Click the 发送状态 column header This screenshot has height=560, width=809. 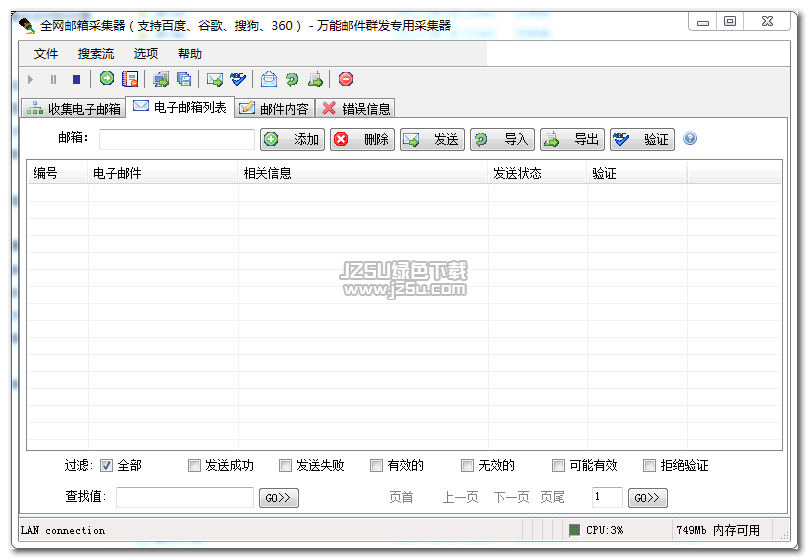(537, 173)
